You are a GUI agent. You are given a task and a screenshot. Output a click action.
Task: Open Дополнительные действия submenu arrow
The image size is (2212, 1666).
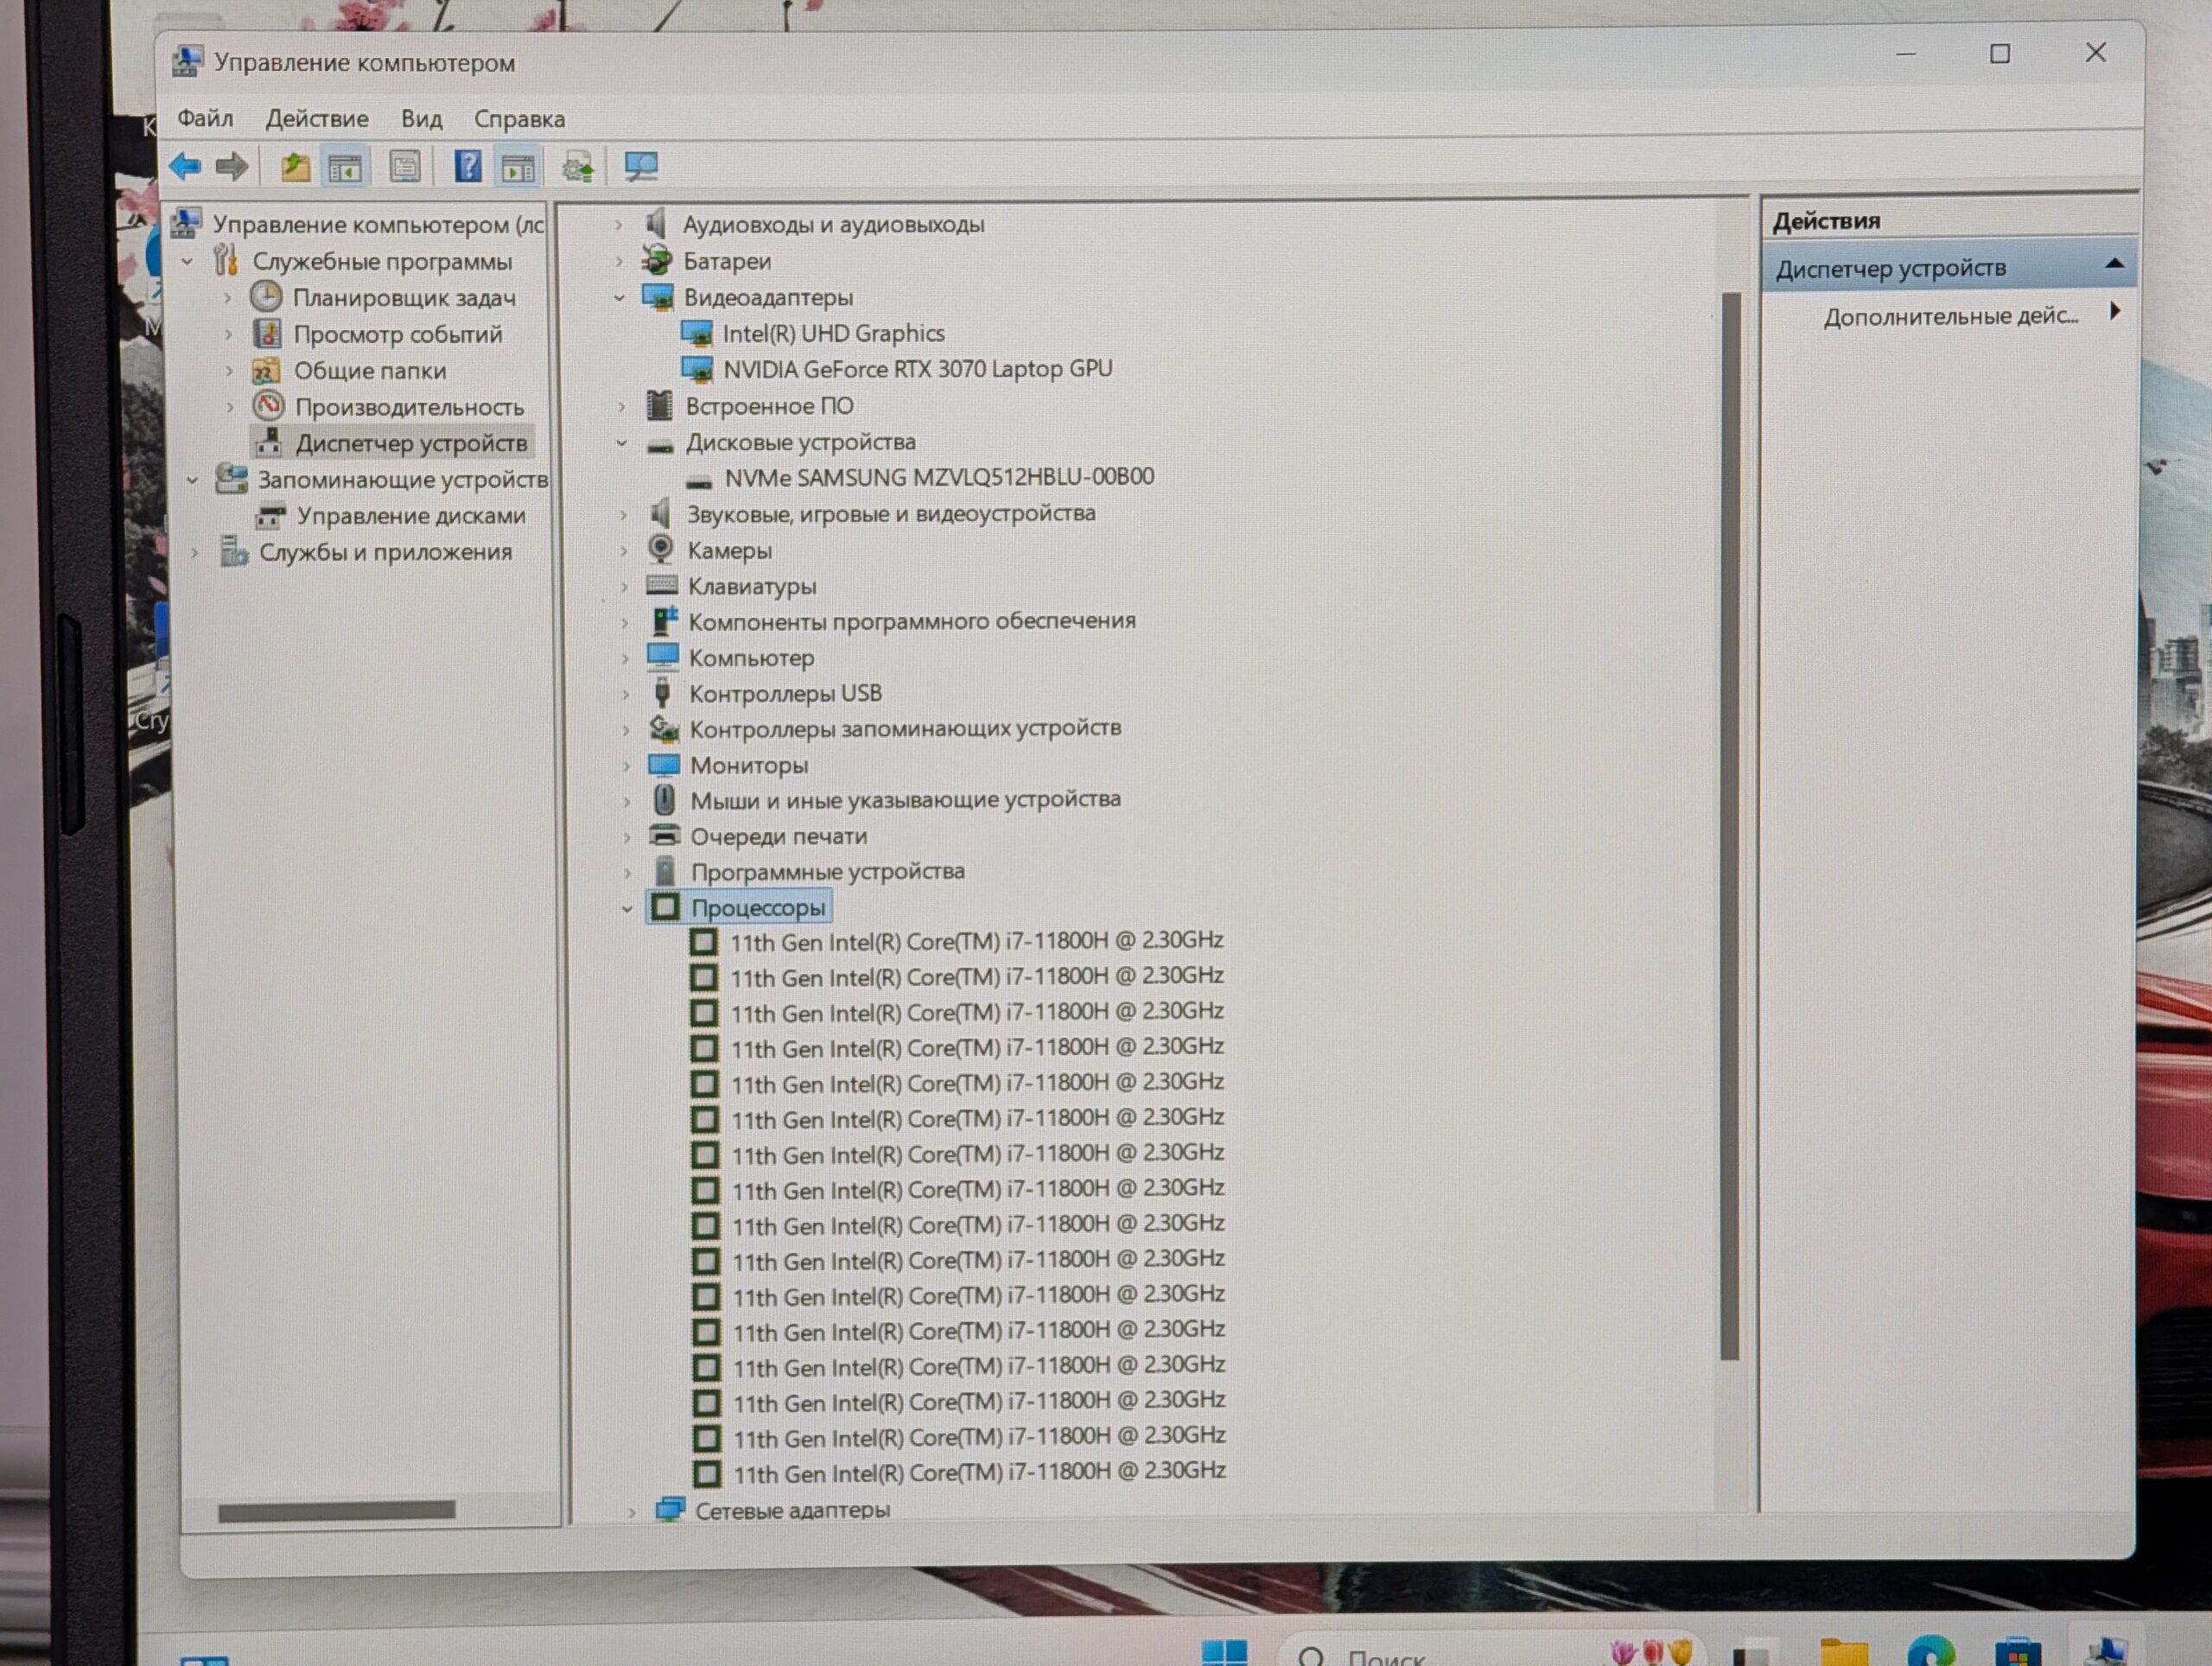click(2115, 312)
